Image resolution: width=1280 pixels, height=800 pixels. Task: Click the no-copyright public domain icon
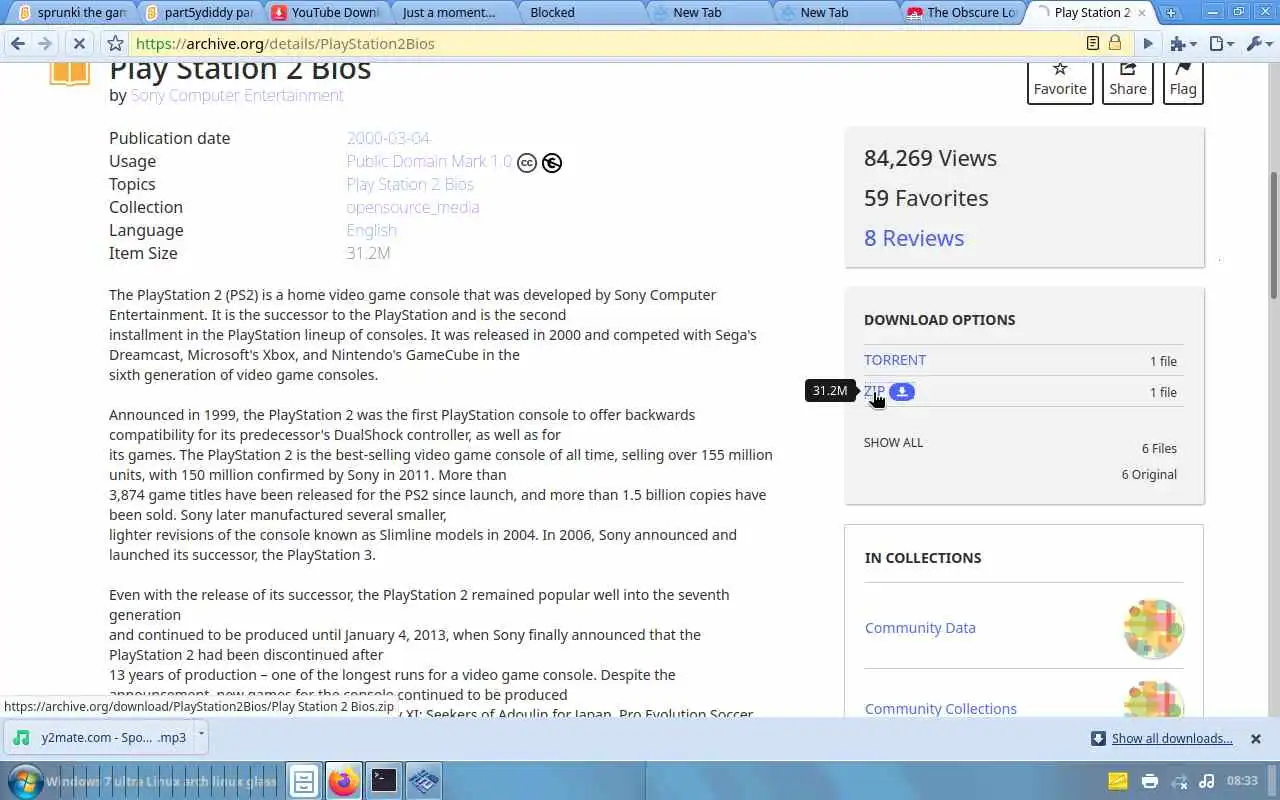point(552,162)
